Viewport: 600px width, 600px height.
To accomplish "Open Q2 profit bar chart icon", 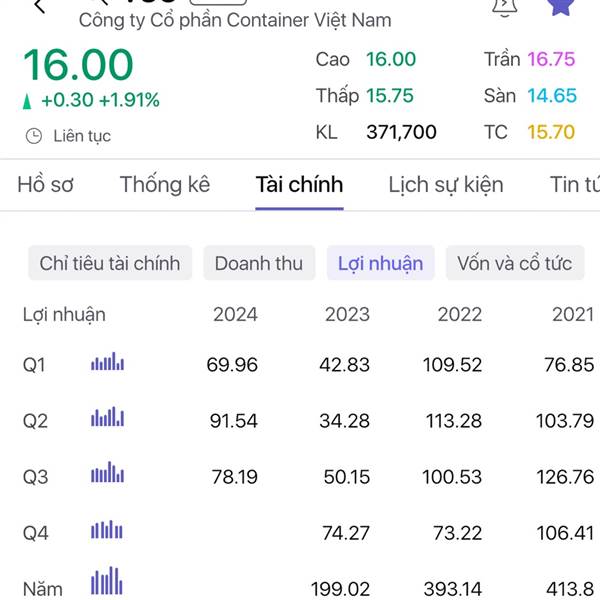I will point(108,417).
